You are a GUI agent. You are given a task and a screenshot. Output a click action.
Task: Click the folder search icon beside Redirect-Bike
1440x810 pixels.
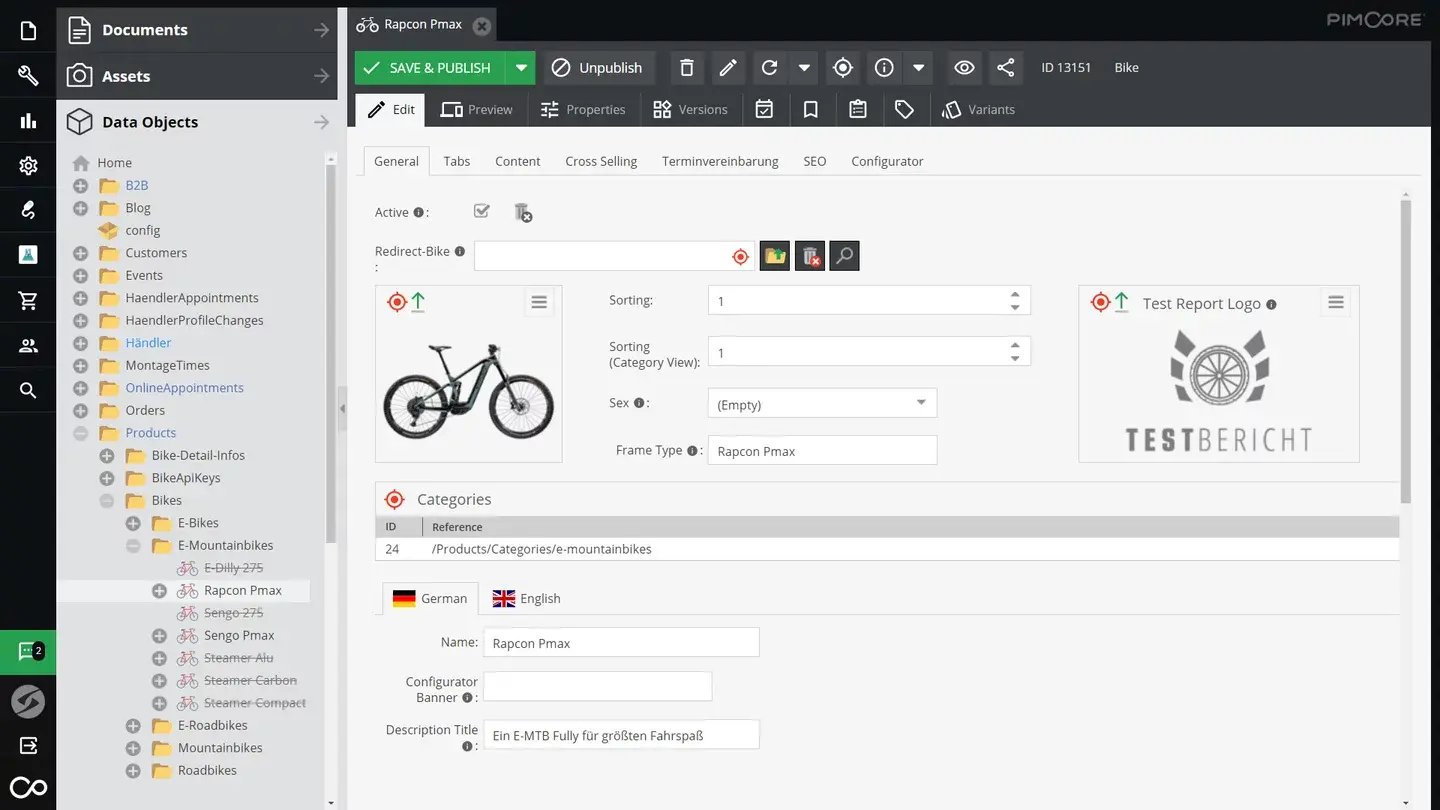(x=775, y=256)
